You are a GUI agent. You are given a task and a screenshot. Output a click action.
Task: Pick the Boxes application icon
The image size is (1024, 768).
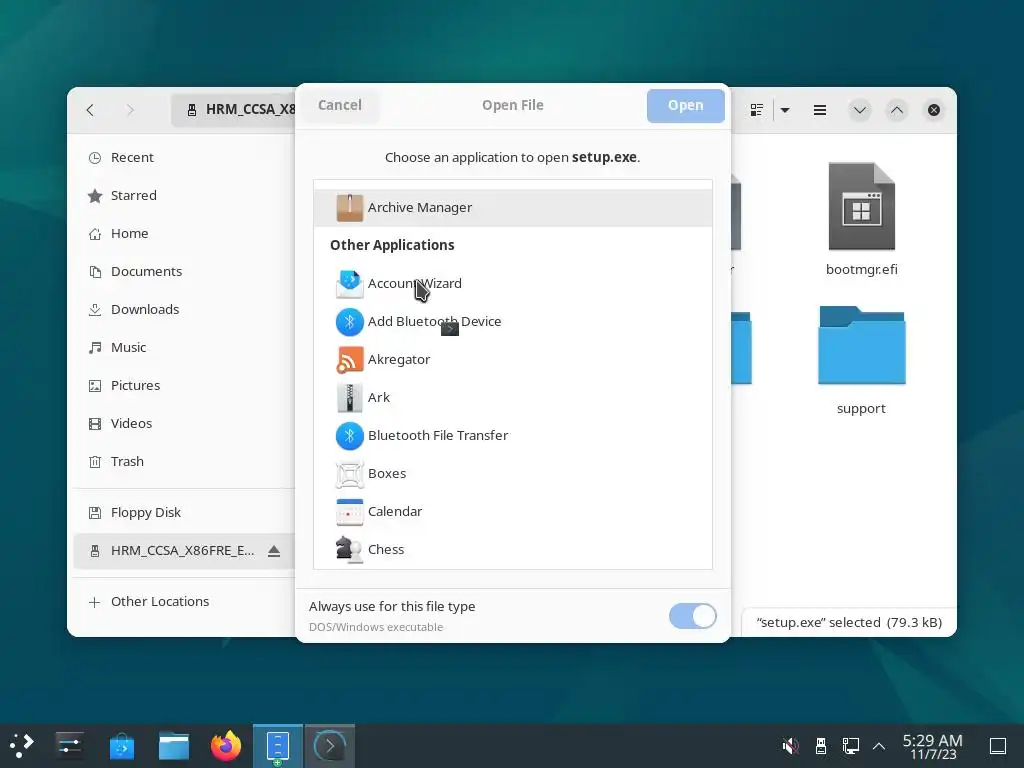coord(349,474)
